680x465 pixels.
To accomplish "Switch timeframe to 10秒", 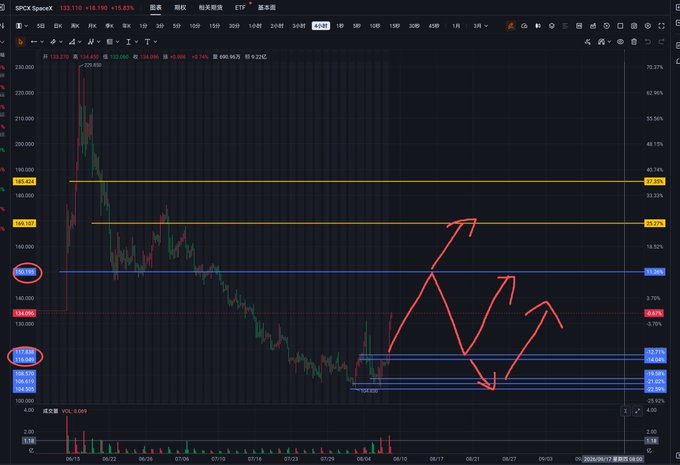I will 375,26.
